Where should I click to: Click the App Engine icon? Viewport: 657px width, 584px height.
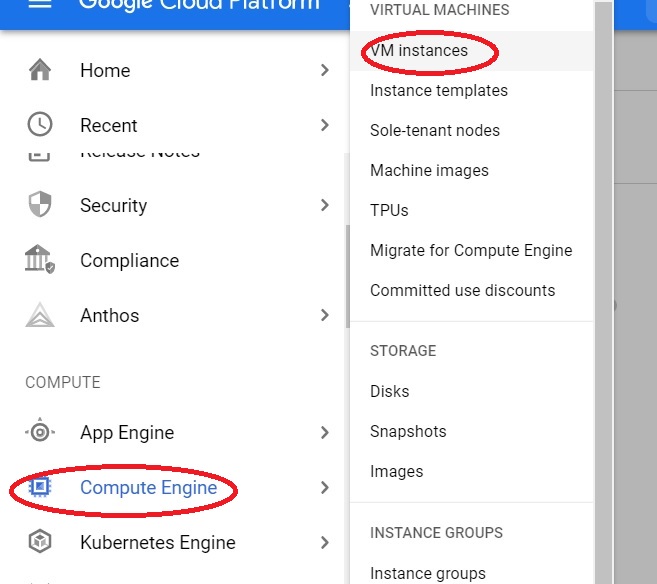(40, 432)
